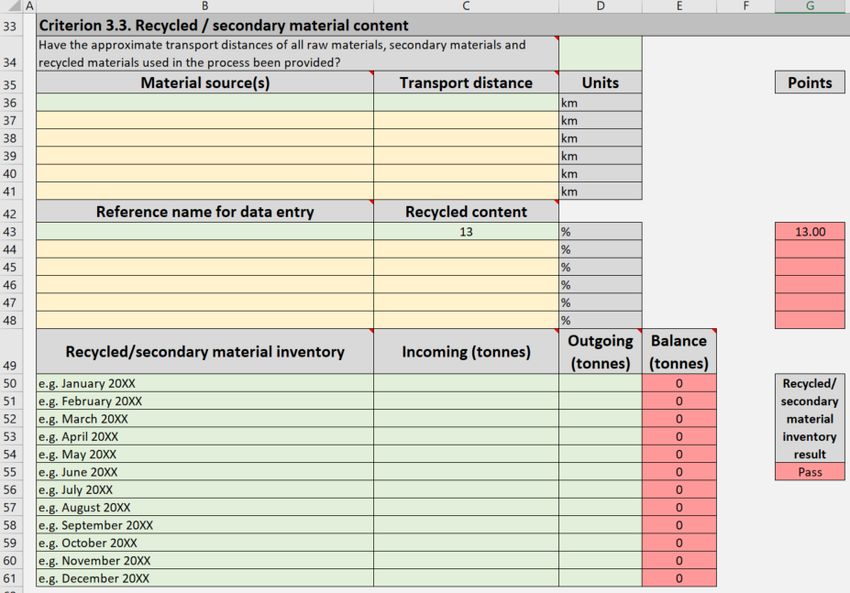Click the % unit cell in row 44
The width and height of the screenshot is (850, 593).
tap(600, 249)
